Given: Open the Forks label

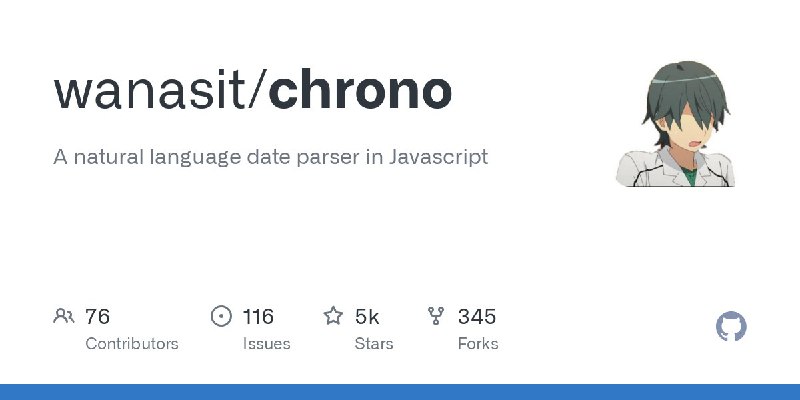Looking at the screenshot, I should 478,344.
